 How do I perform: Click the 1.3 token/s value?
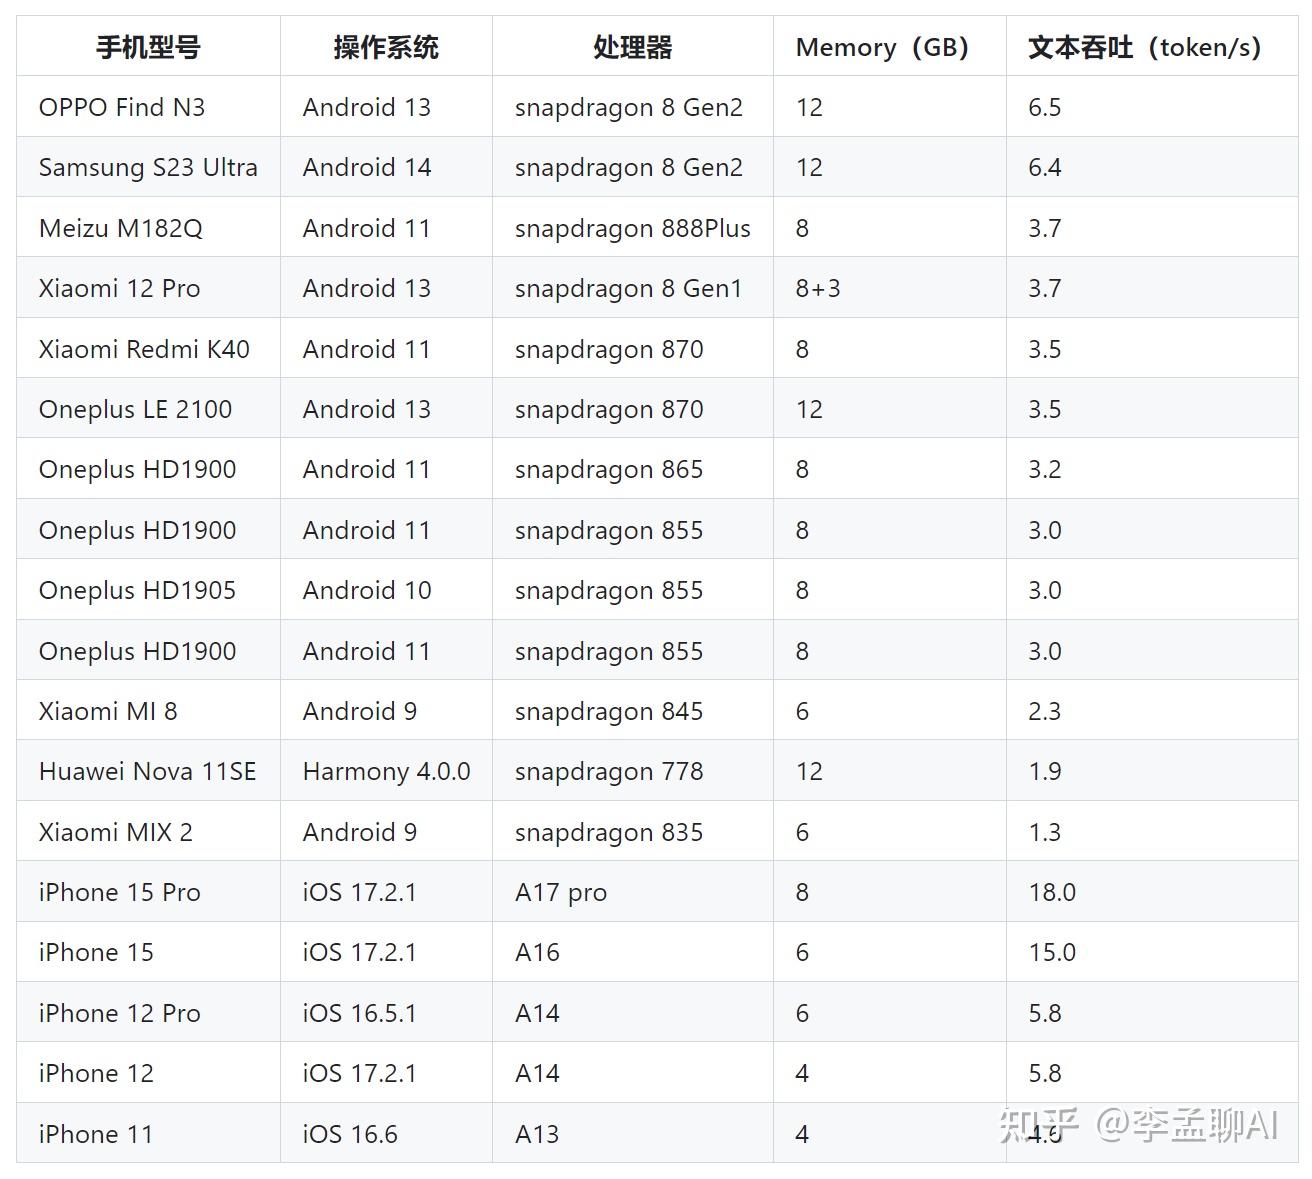[x=1045, y=832]
